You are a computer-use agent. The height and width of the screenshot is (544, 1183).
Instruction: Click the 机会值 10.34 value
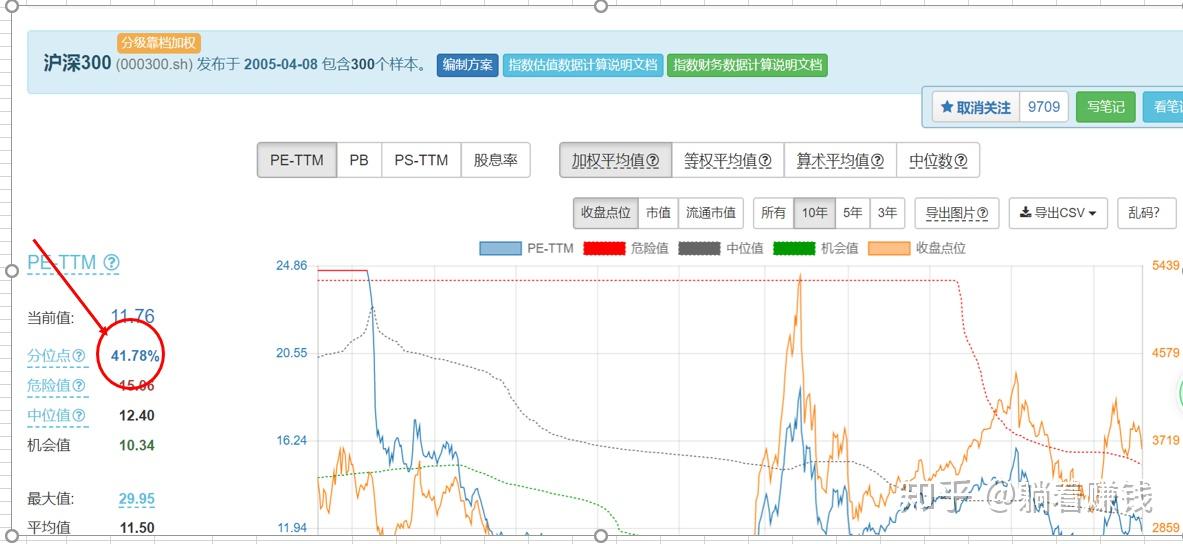click(137, 445)
